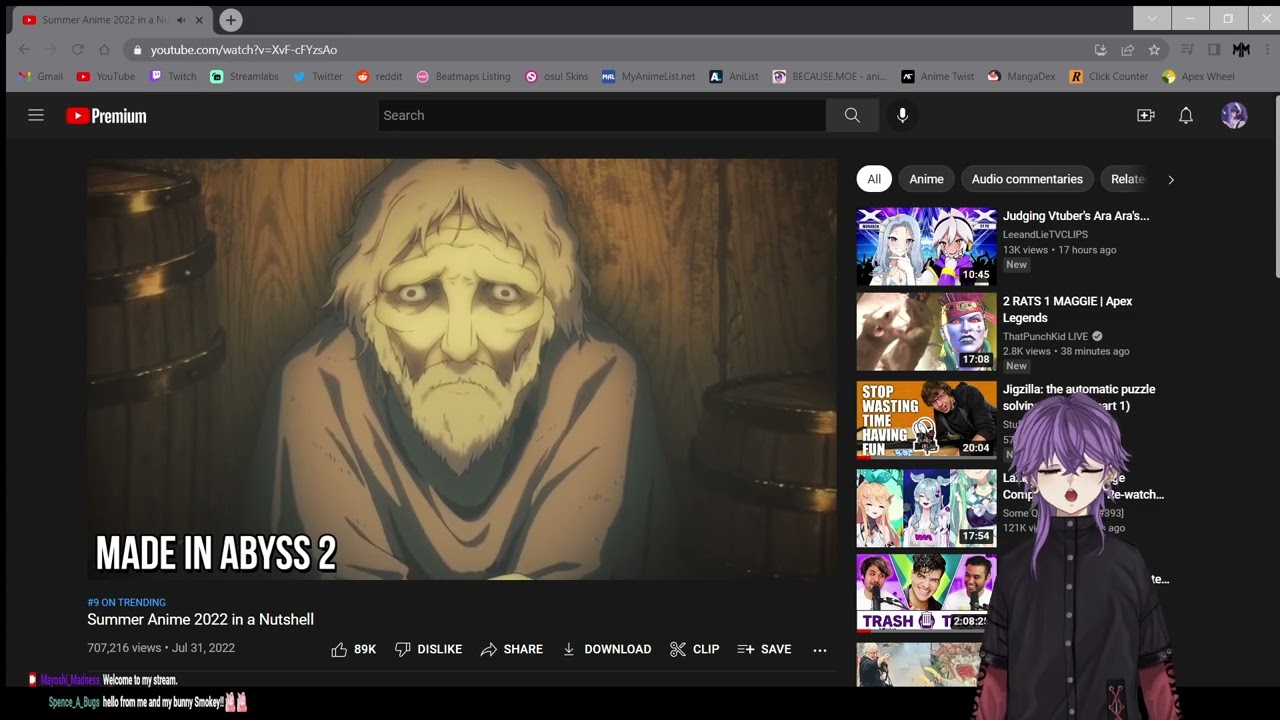Click the MM extension icon
This screenshot has width=1280, height=720.
pos(1241,50)
